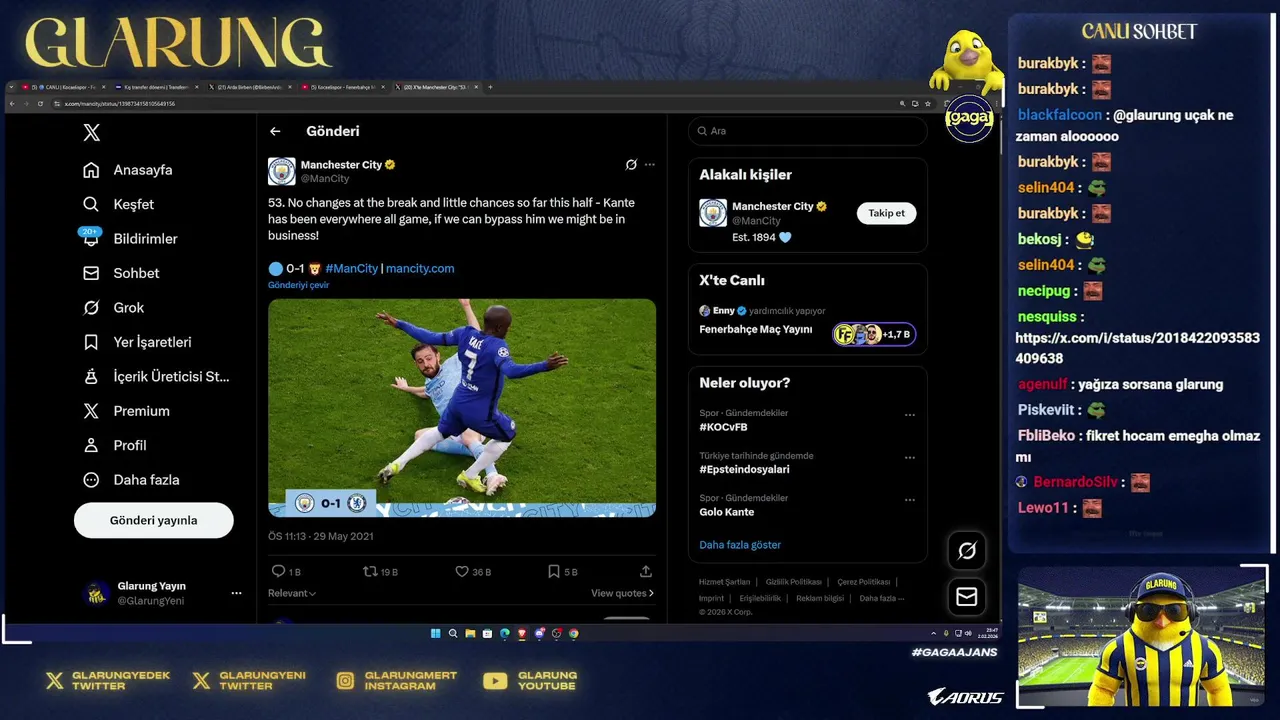
Task: Open Hizmet Şartları footer link
Action: coord(724,582)
